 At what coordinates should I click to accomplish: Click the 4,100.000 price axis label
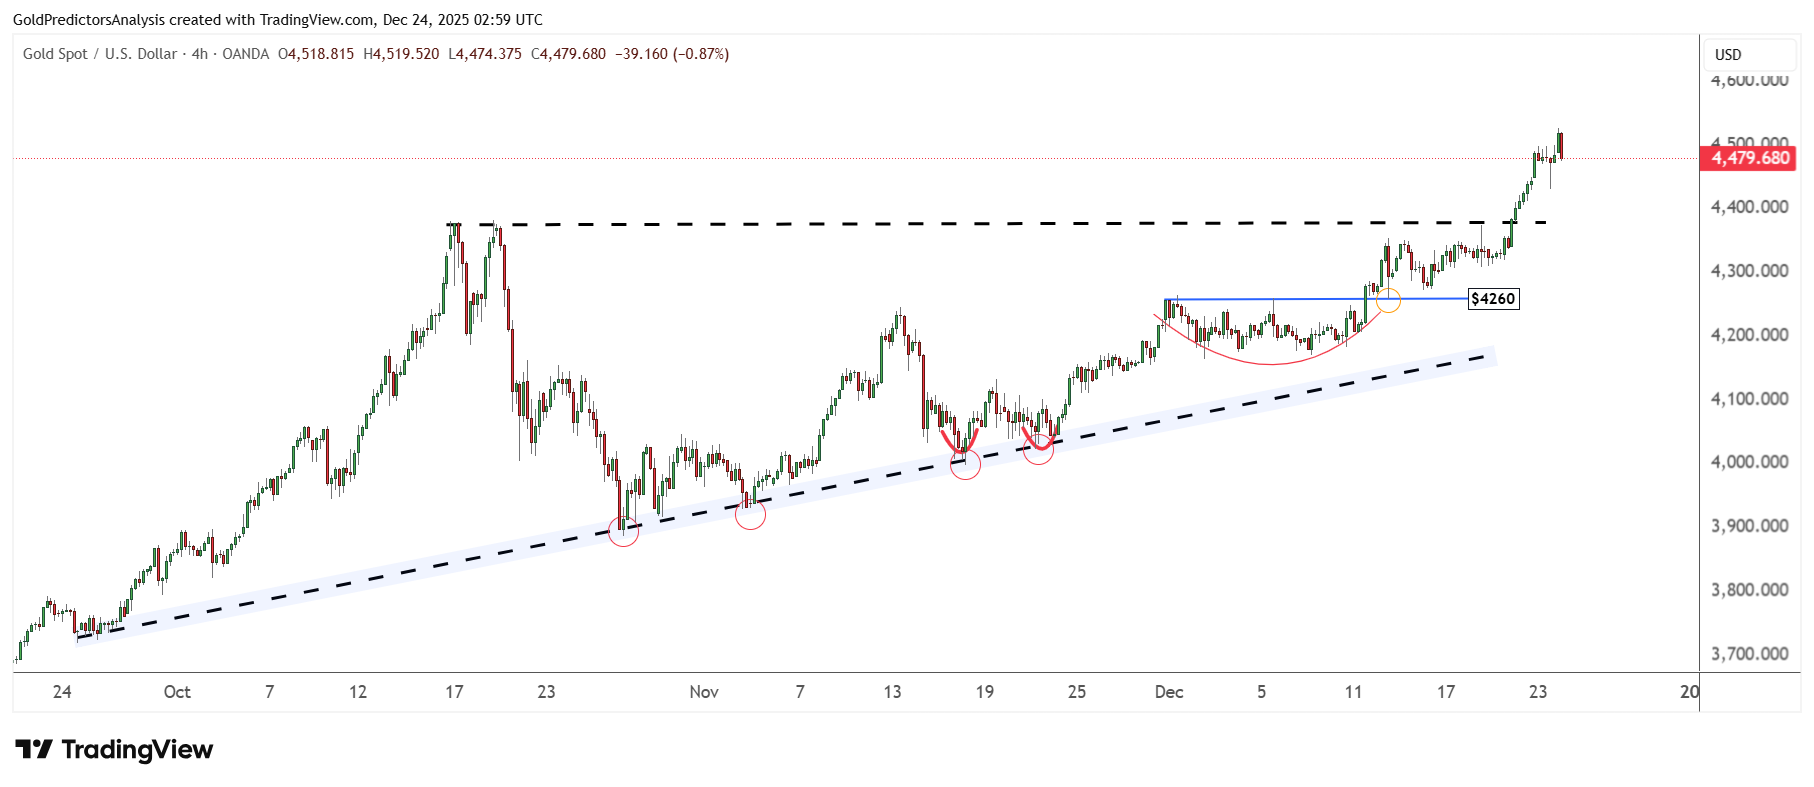[x=1749, y=399]
